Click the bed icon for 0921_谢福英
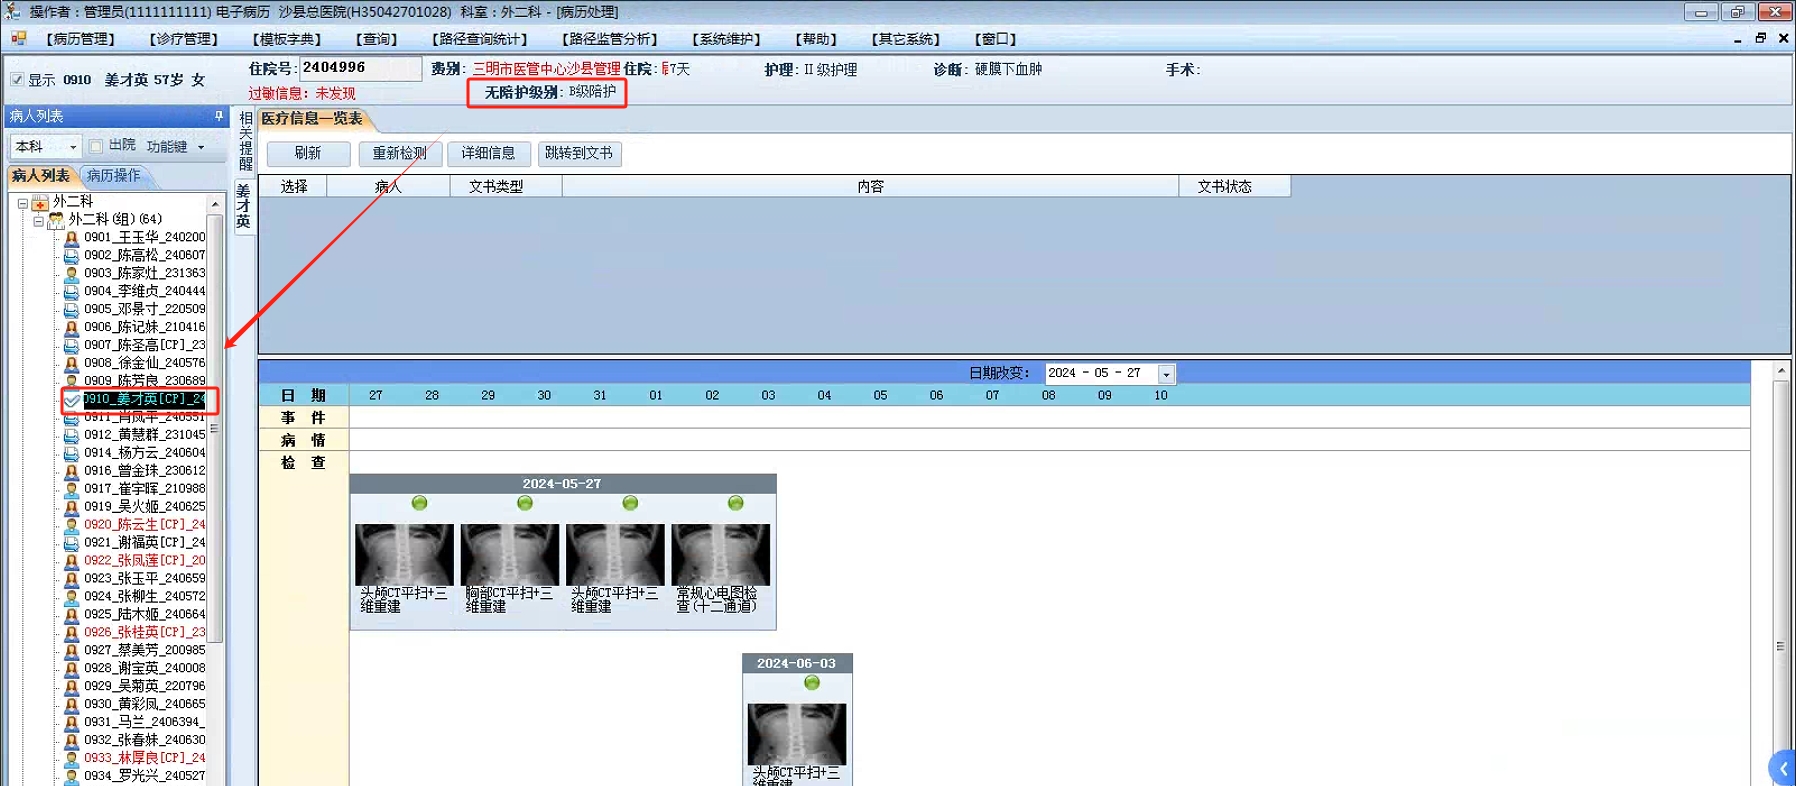The width and height of the screenshot is (1796, 786). click(72, 543)
